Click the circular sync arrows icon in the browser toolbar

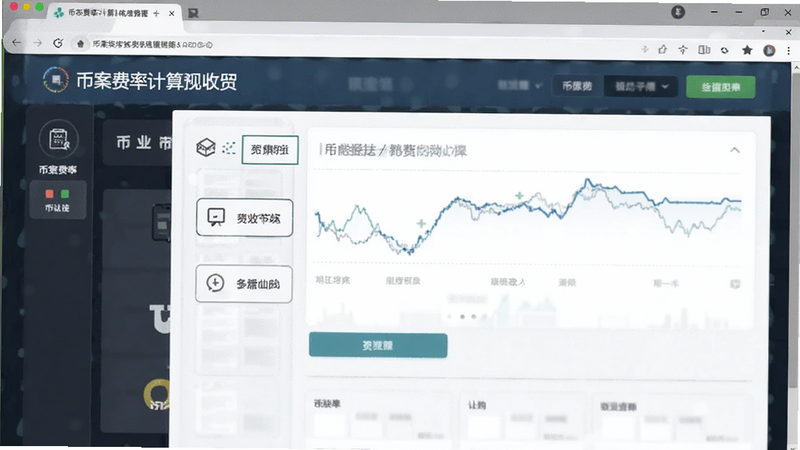[x=724, y=50]
